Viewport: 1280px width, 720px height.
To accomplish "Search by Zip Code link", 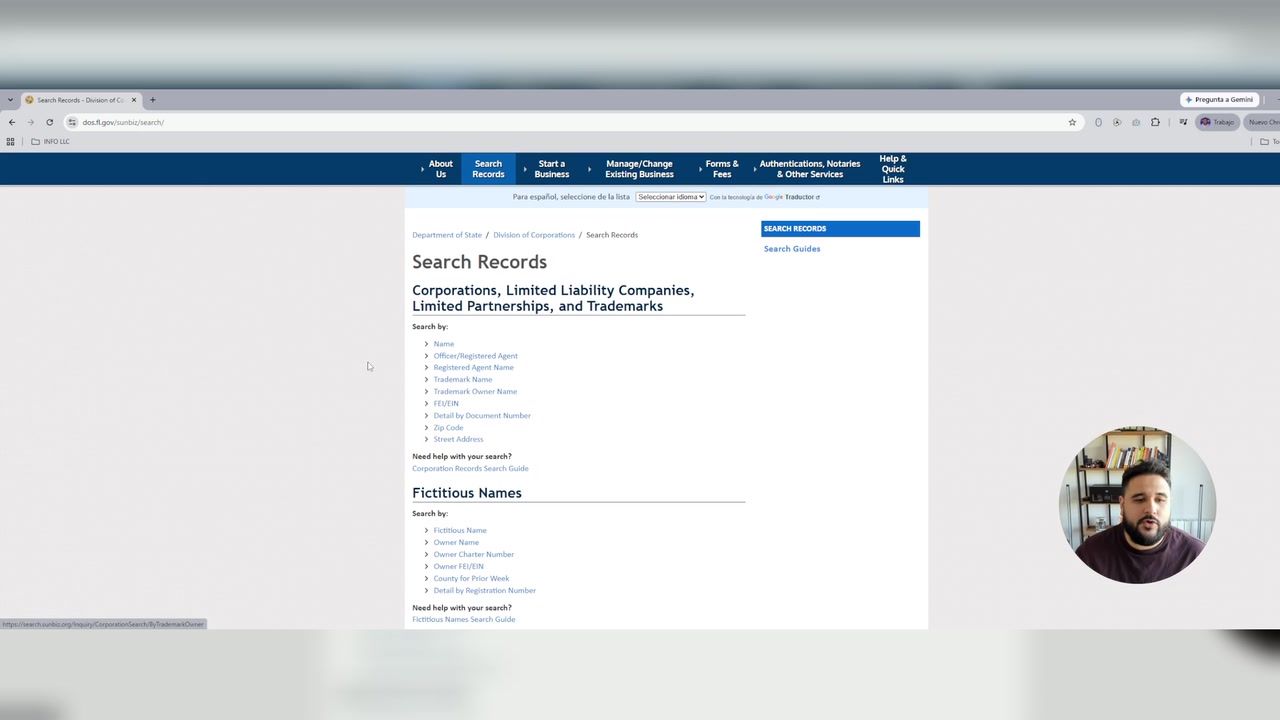I will 448,428.
